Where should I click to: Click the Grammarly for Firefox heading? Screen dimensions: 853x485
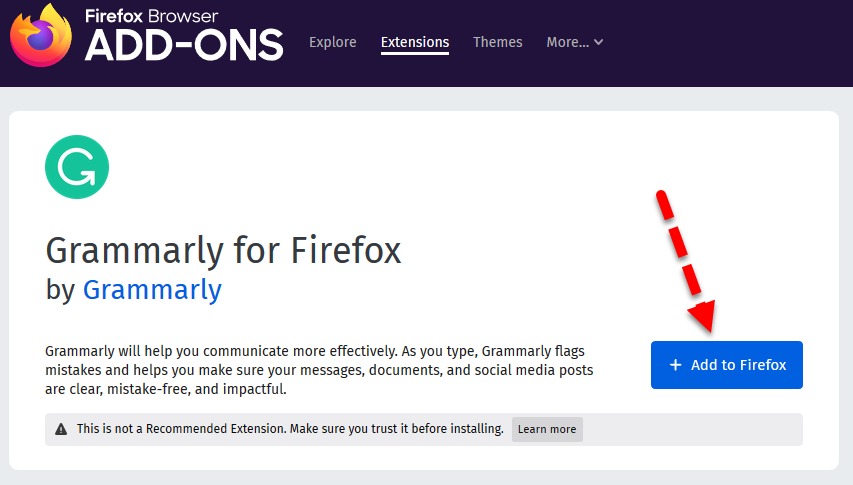tap(223, 249)
